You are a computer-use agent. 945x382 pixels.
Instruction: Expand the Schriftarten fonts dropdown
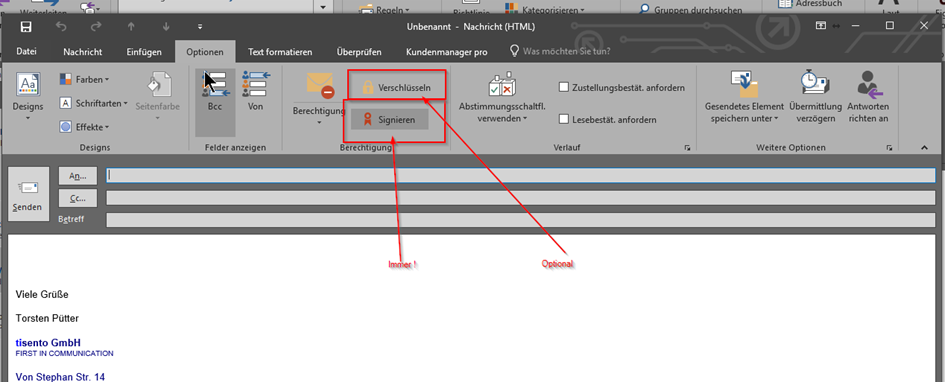93,103
